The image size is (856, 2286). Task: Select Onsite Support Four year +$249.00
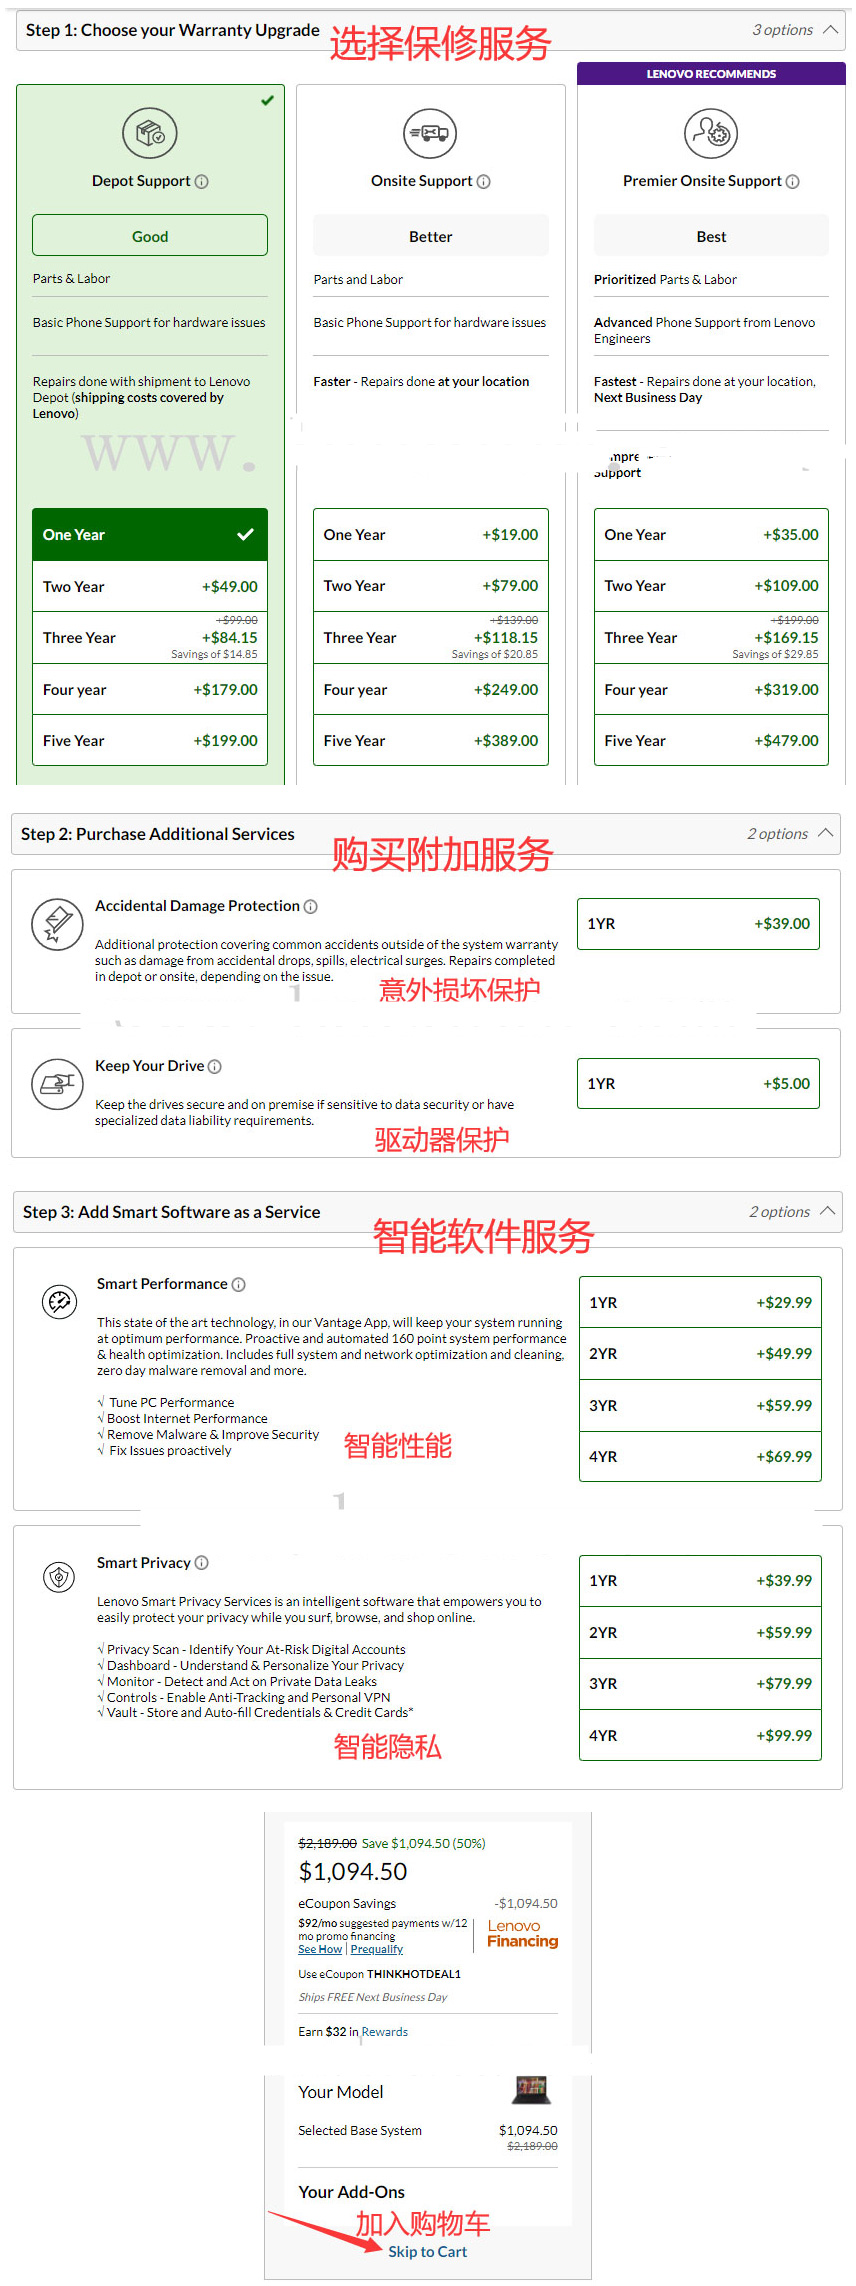[x=431, y=690]
